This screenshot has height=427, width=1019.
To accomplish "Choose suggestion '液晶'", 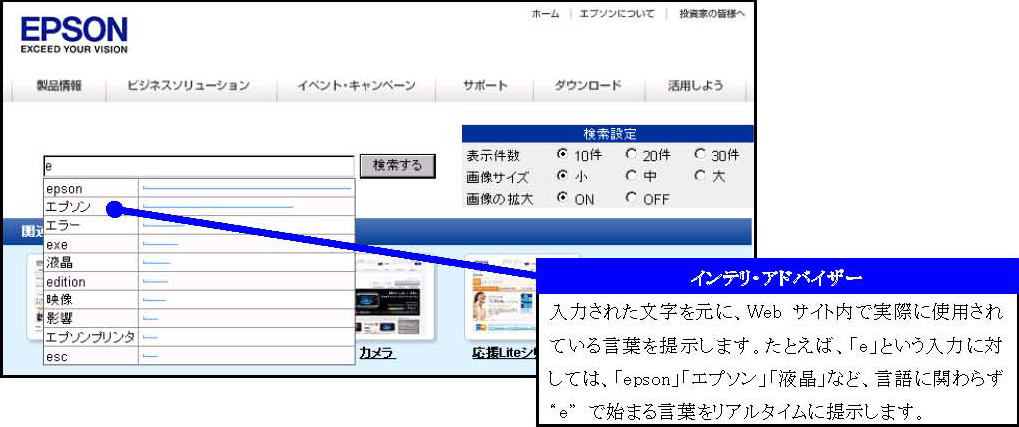I will 199,263.
